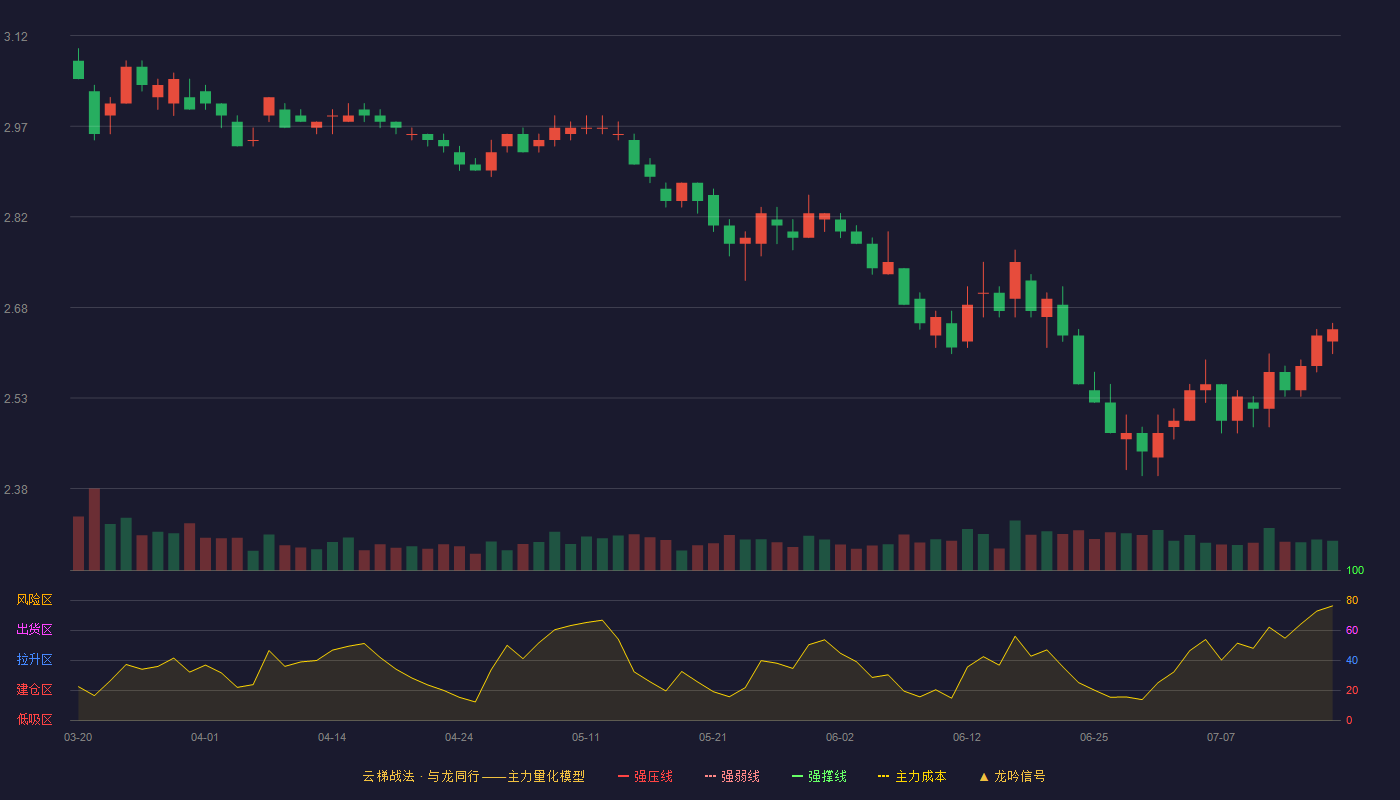Toggle the 强弱线 legend entry
1400x800 pixels.
tap(732, 776)
